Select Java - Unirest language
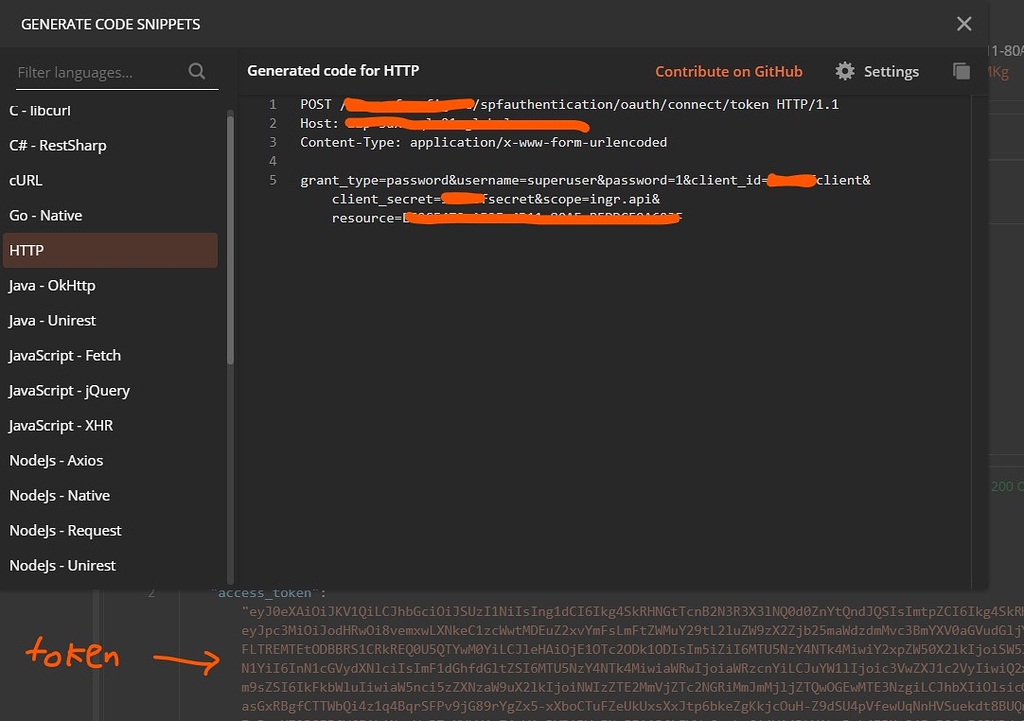 click(110, 320)
